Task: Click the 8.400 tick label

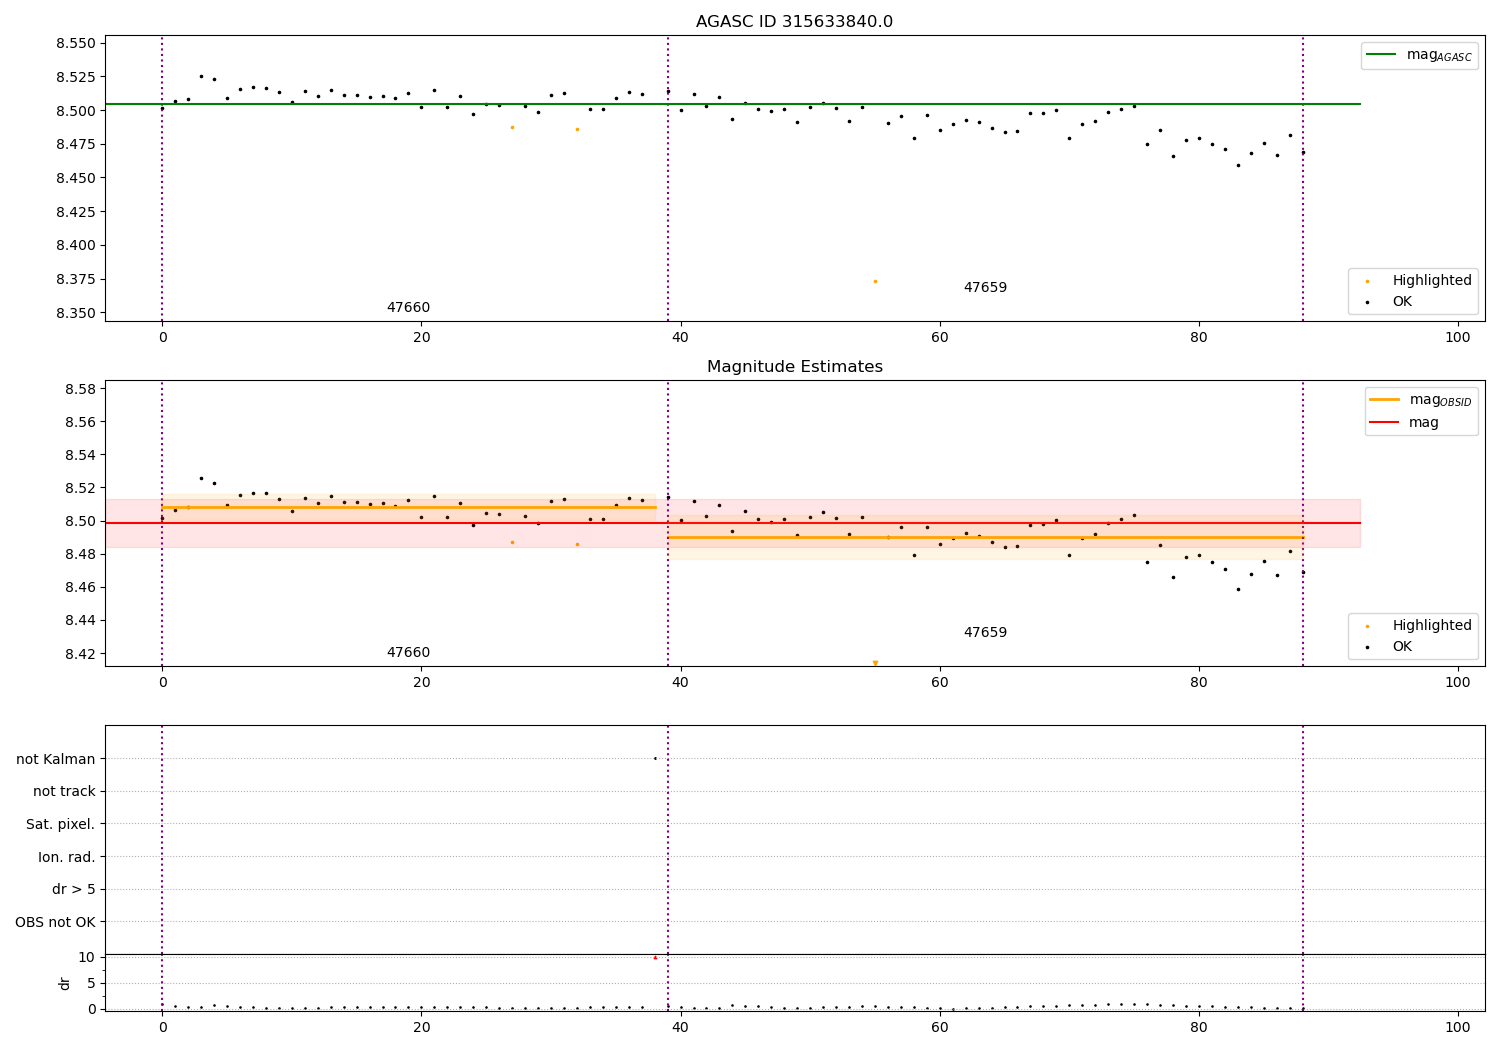Action: tap(75, 245)
